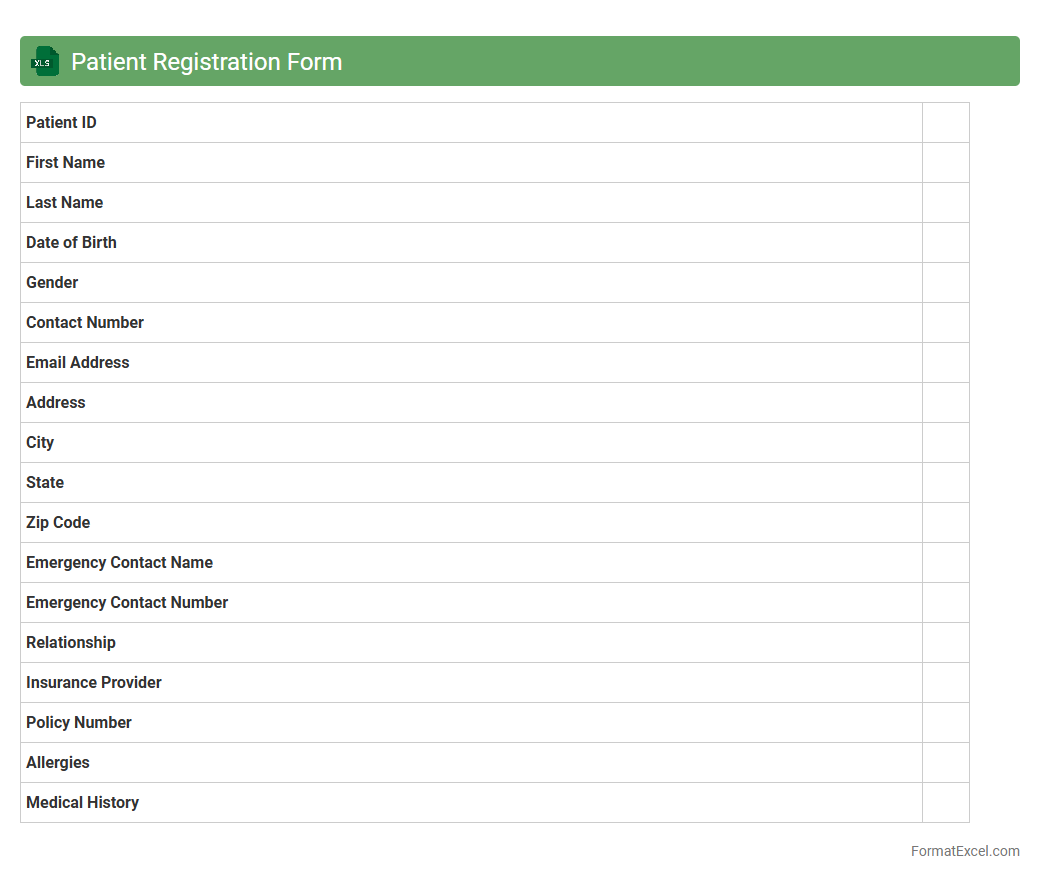Click the Address row label
This screenshot has height=880, width=1040.
[x=56, y=403]
